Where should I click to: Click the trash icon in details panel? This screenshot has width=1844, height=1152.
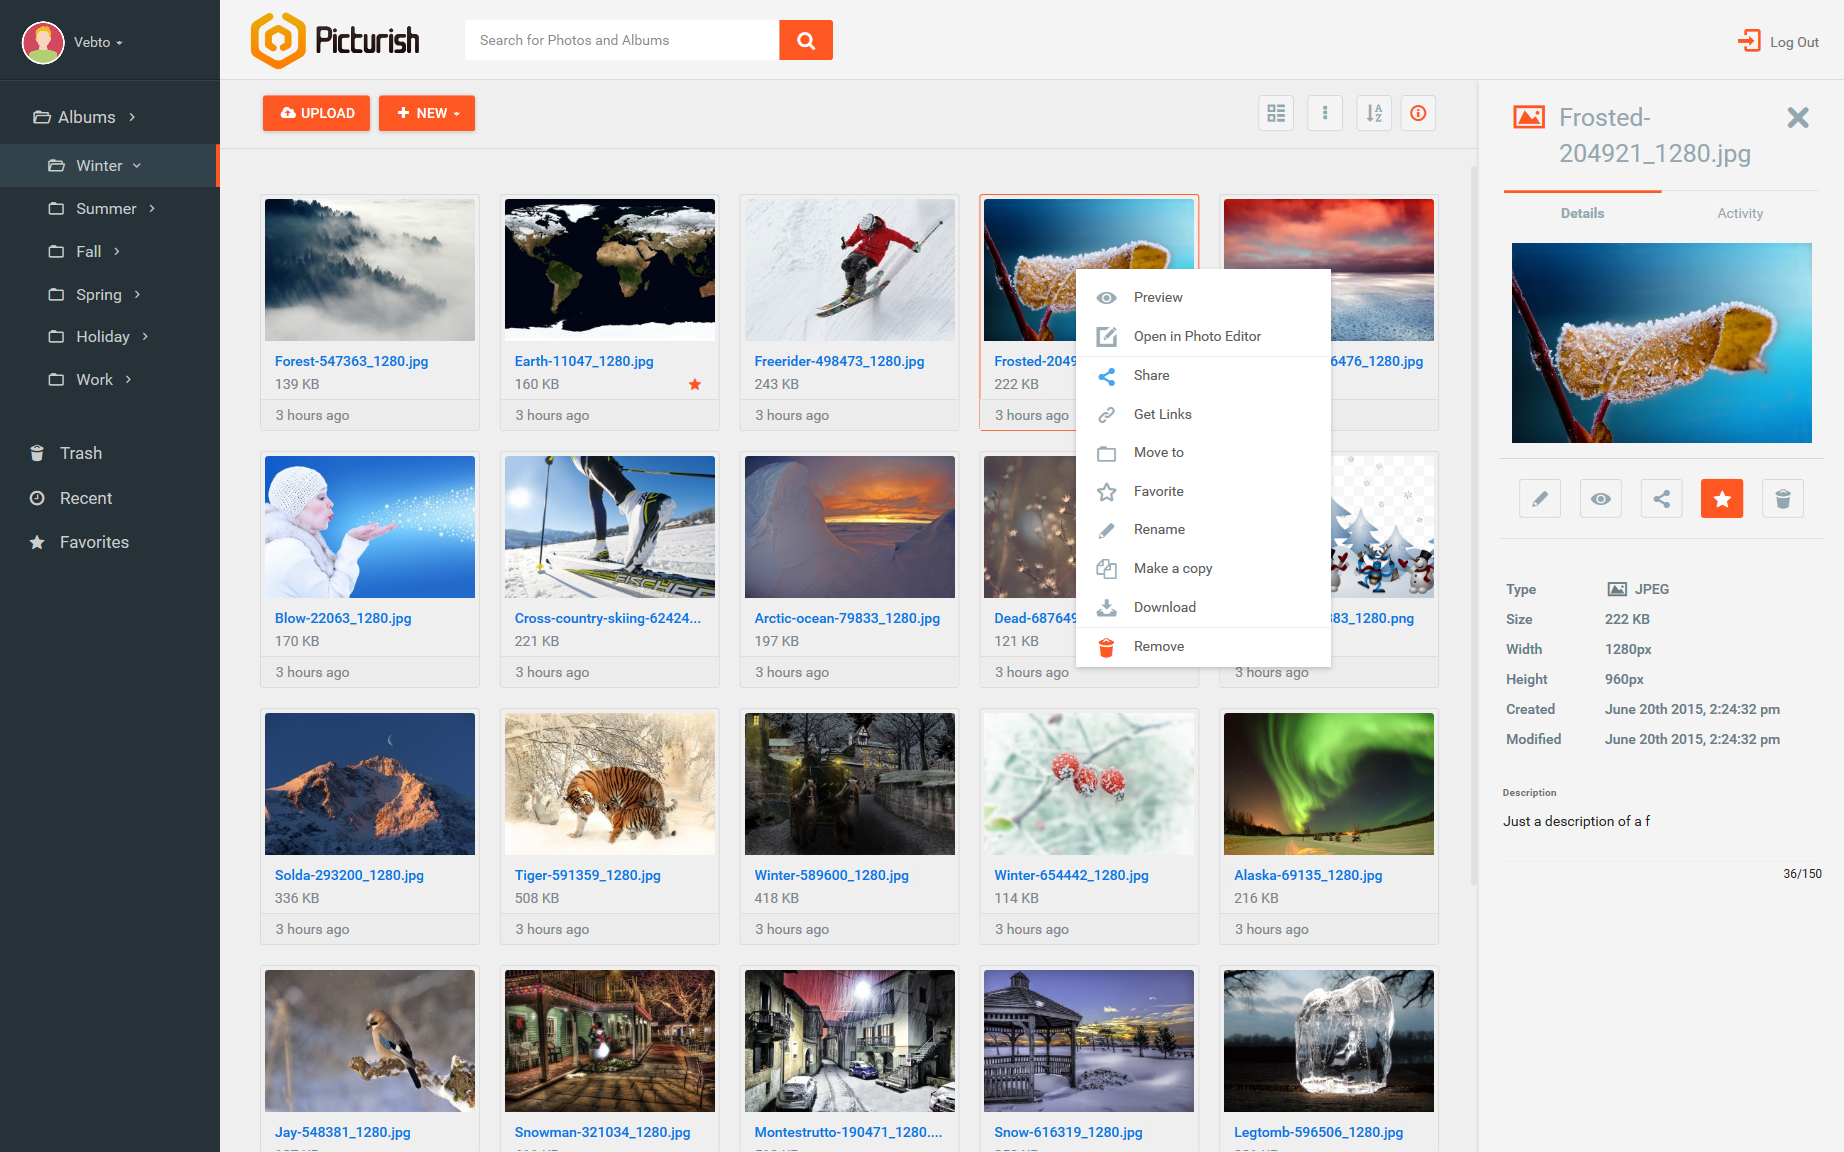pos(1783,499)
